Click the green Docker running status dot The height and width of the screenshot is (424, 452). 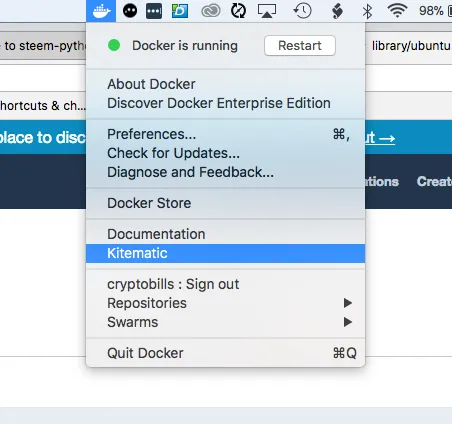point(114,45)
